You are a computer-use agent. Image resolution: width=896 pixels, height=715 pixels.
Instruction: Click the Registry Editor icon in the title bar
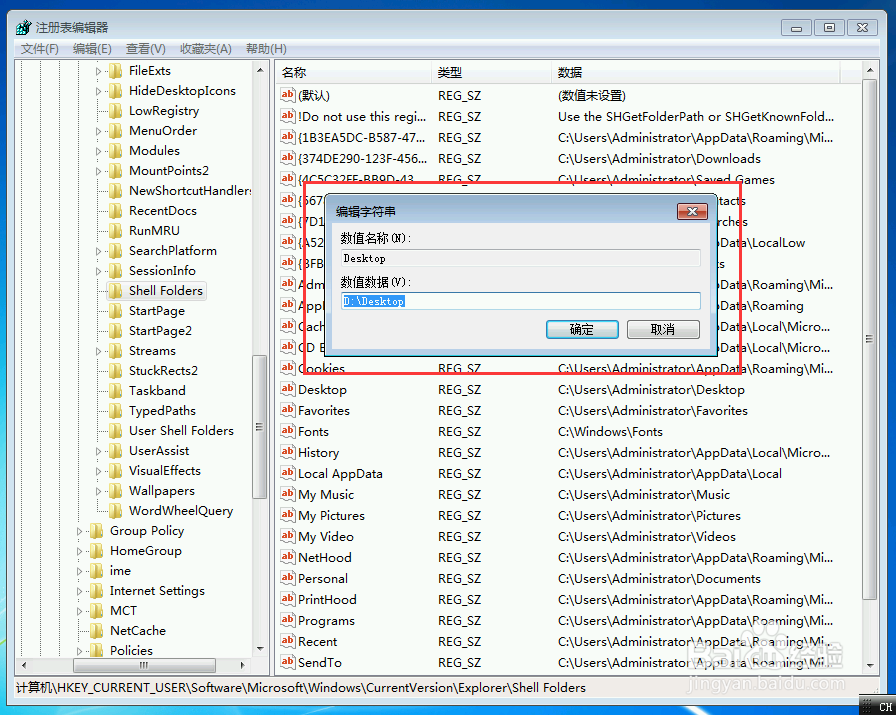[x=21, y=27]
